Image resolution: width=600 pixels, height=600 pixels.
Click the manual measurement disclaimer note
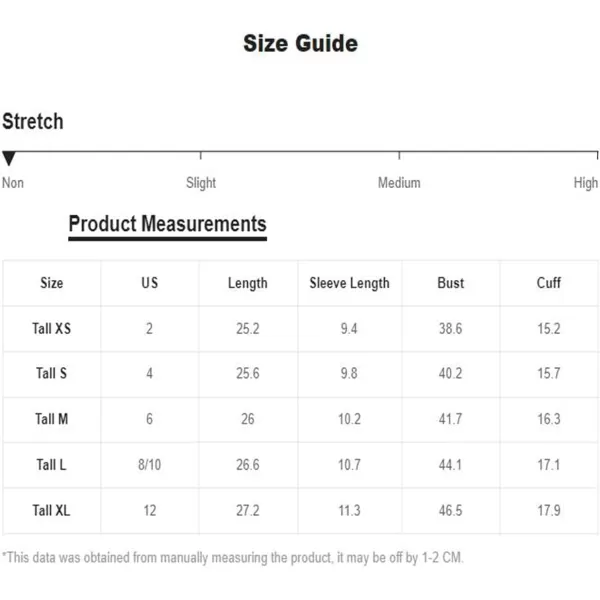[x=233, y=557]
